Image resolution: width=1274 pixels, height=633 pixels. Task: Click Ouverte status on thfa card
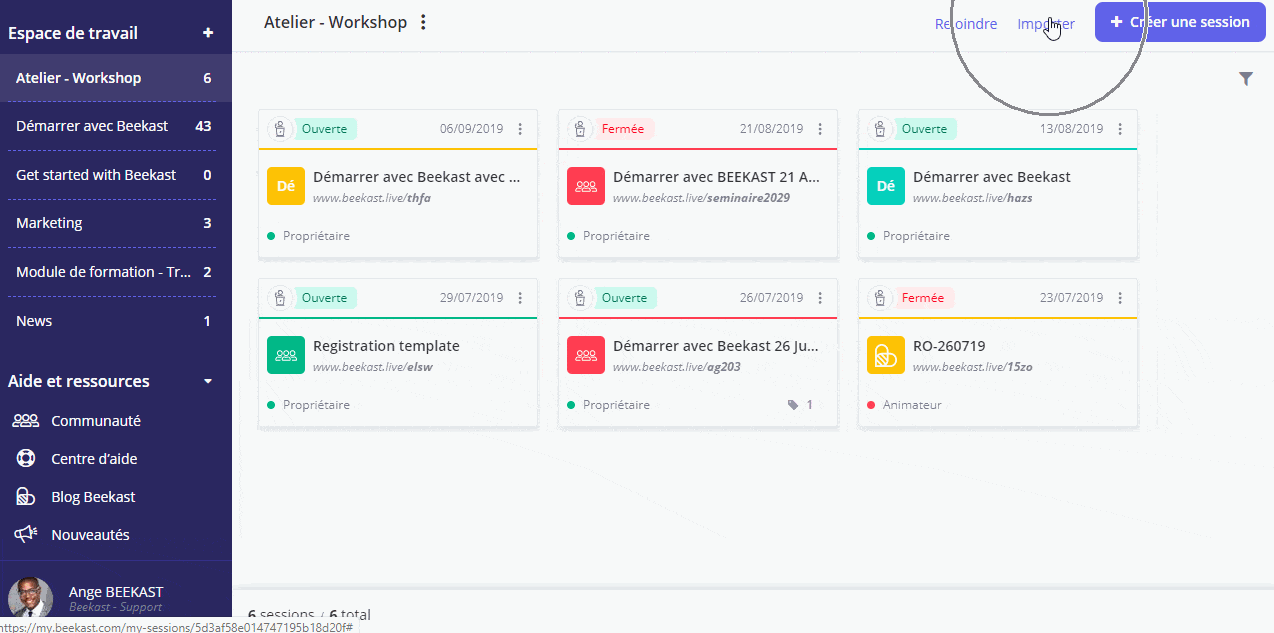[x=325, y=129]
